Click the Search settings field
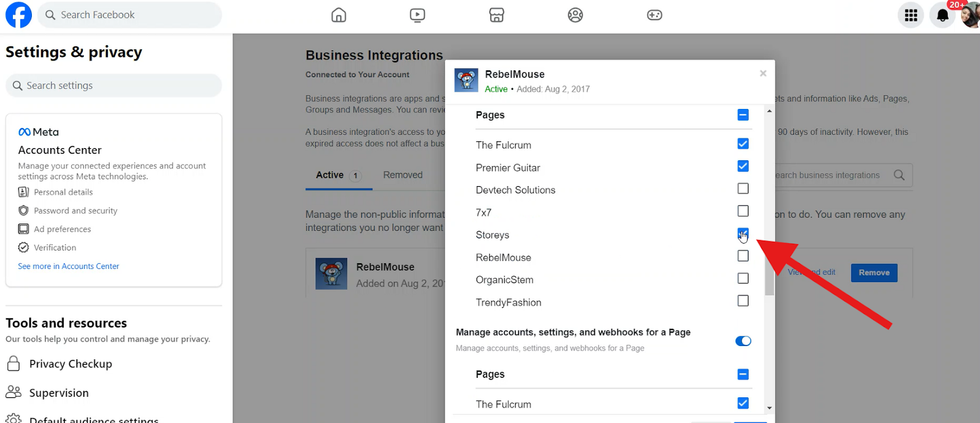 click(114, 86)
